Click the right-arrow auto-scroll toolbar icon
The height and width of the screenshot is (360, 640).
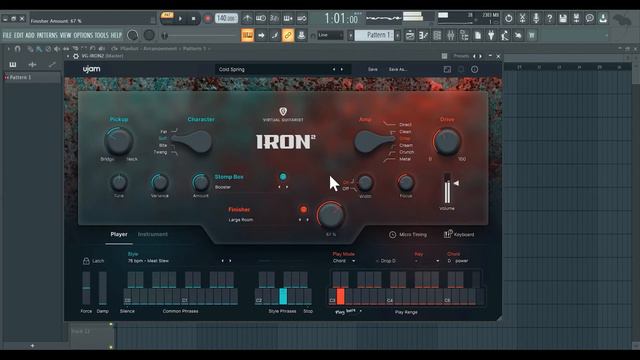261,36
